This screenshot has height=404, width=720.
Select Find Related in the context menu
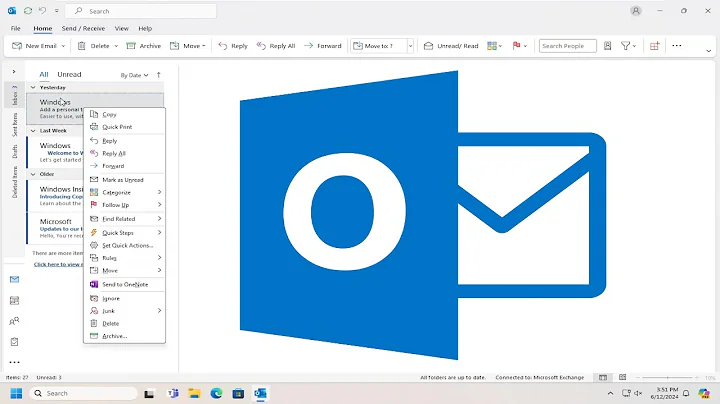coord(124,219)
